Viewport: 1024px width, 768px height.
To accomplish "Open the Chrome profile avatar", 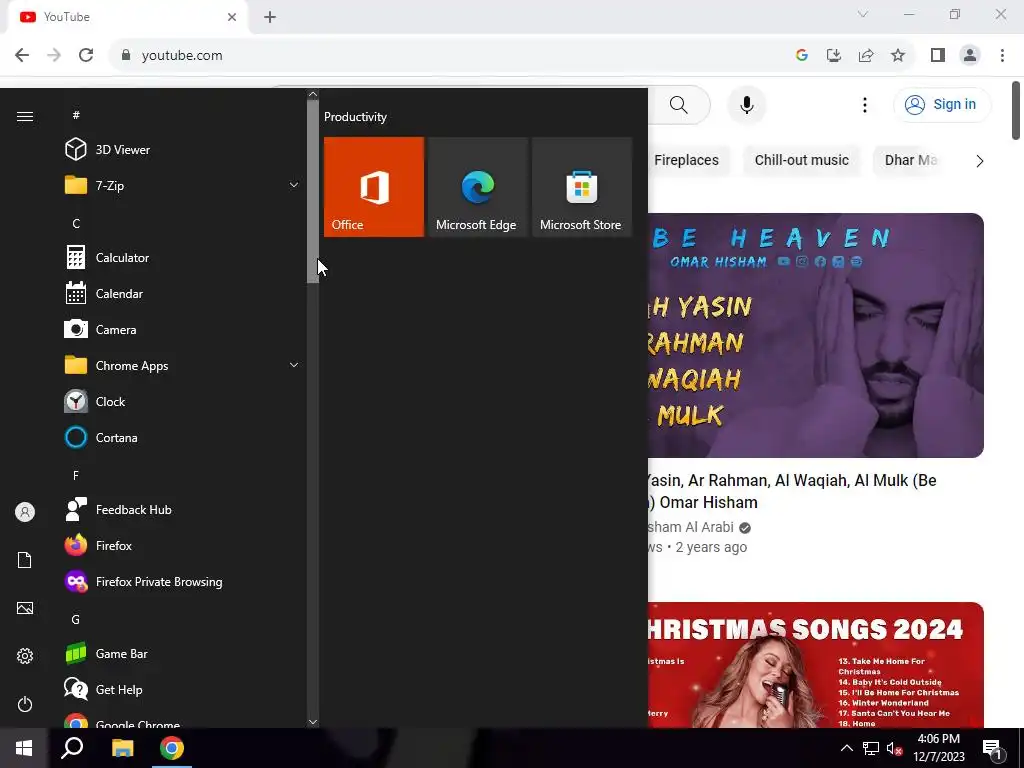I will tap(970, 56).
